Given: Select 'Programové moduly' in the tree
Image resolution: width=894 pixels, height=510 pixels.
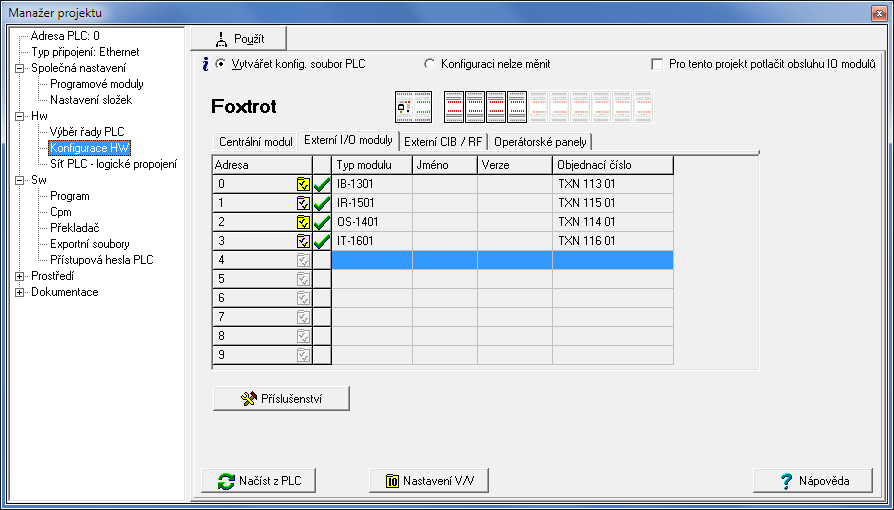Looking at the screenshot, I should [97, 84].
